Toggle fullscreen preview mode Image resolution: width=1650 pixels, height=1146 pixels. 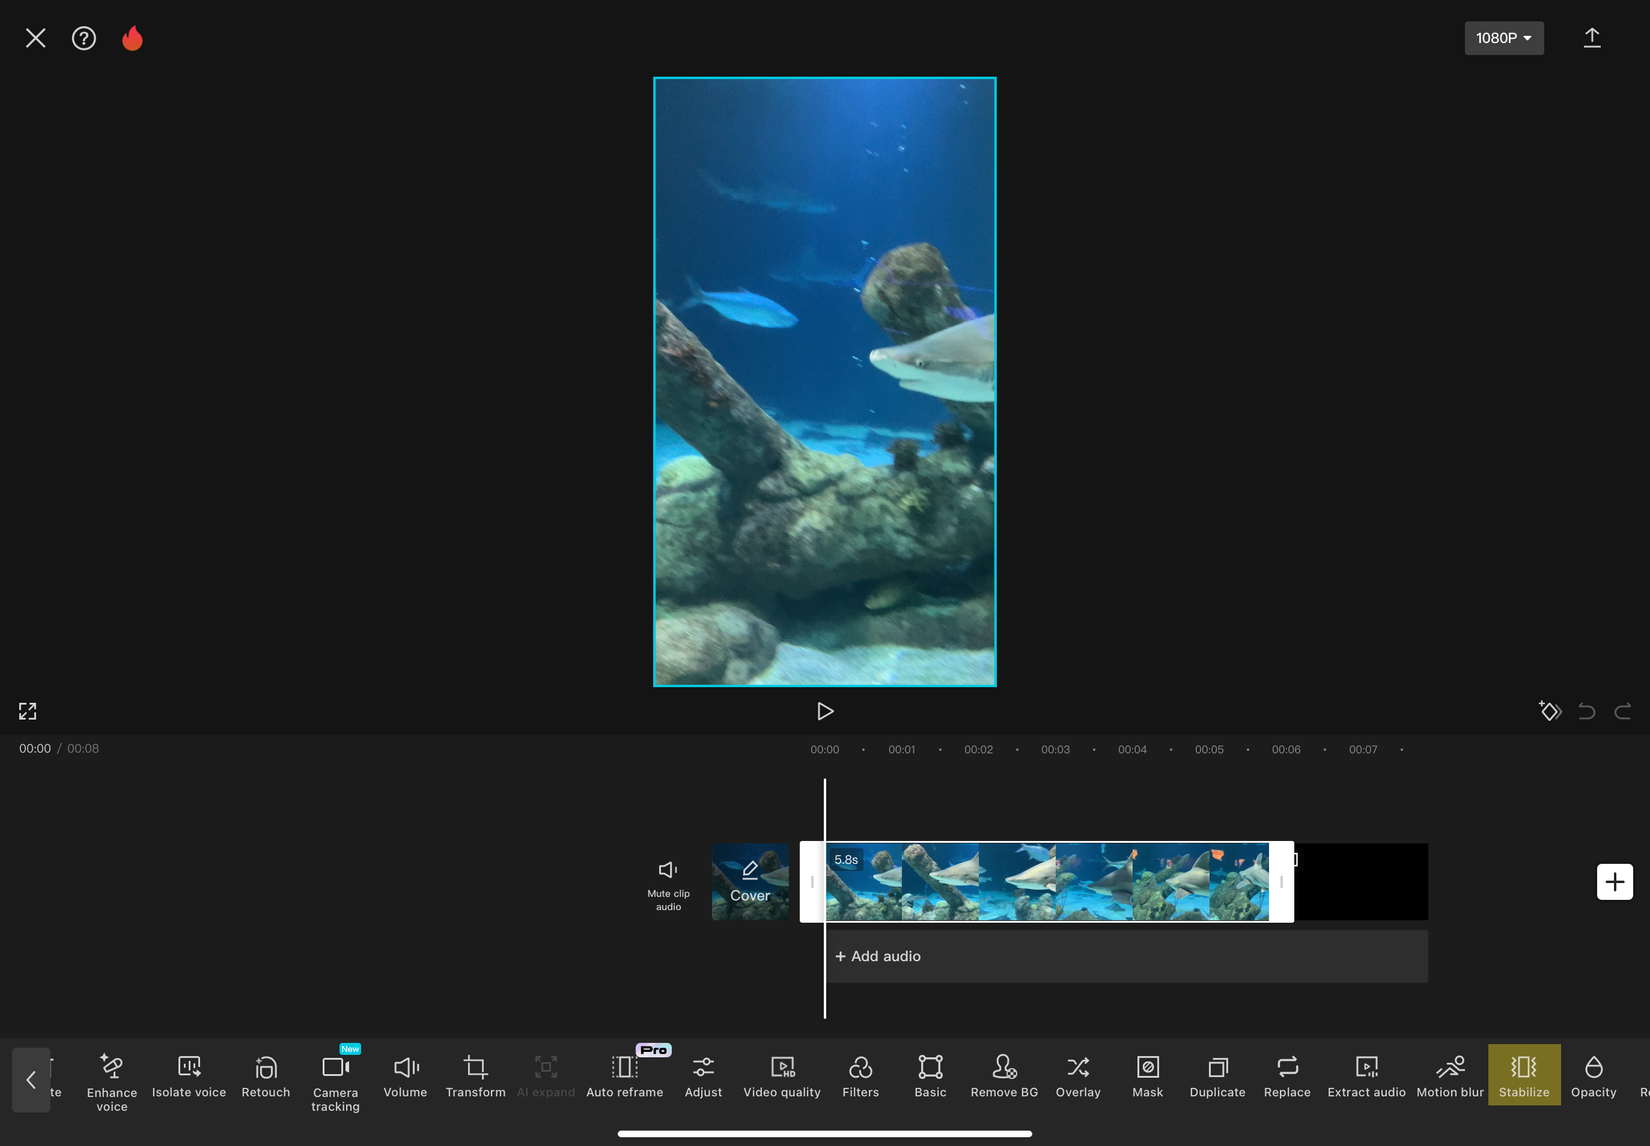point(28,711)
